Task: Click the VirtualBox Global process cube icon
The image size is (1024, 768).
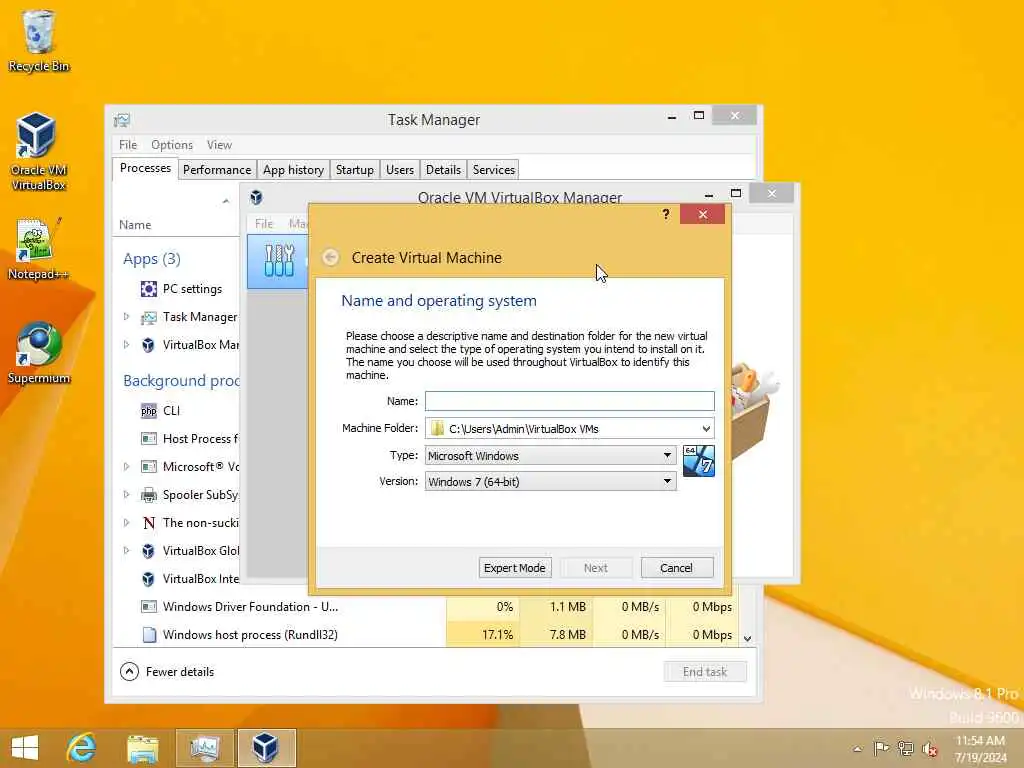Action: tap(148, 551)
